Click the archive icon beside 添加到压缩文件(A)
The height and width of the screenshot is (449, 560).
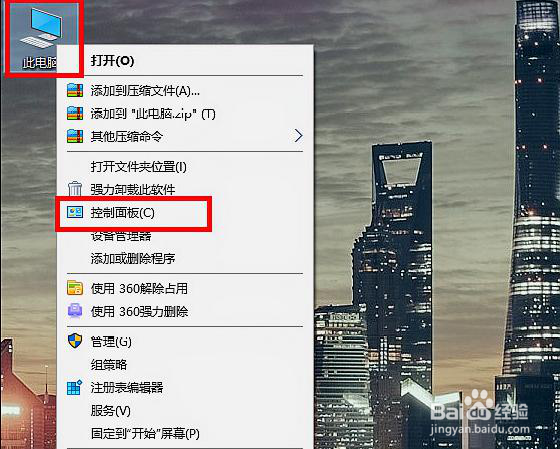click(75, 91)
